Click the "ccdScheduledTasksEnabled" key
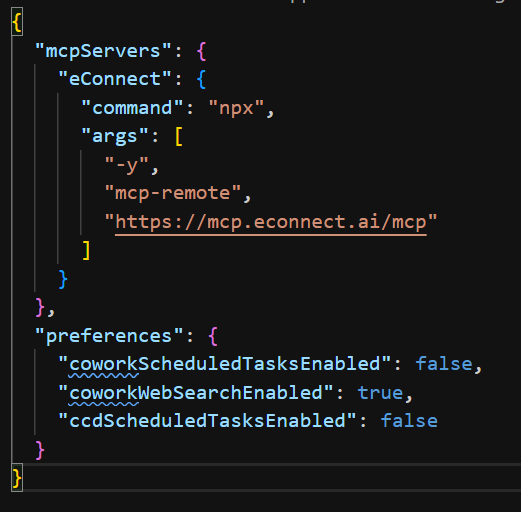The height and width of the screenshot is (512, 521). coord(207,421)
